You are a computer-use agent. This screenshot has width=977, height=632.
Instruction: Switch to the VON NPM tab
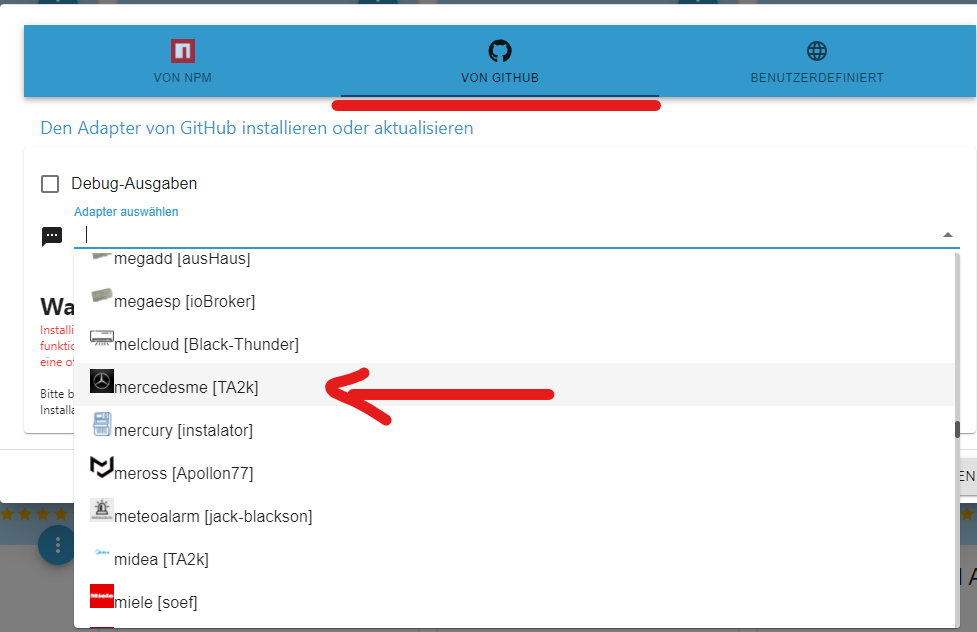tap(183, 61)
